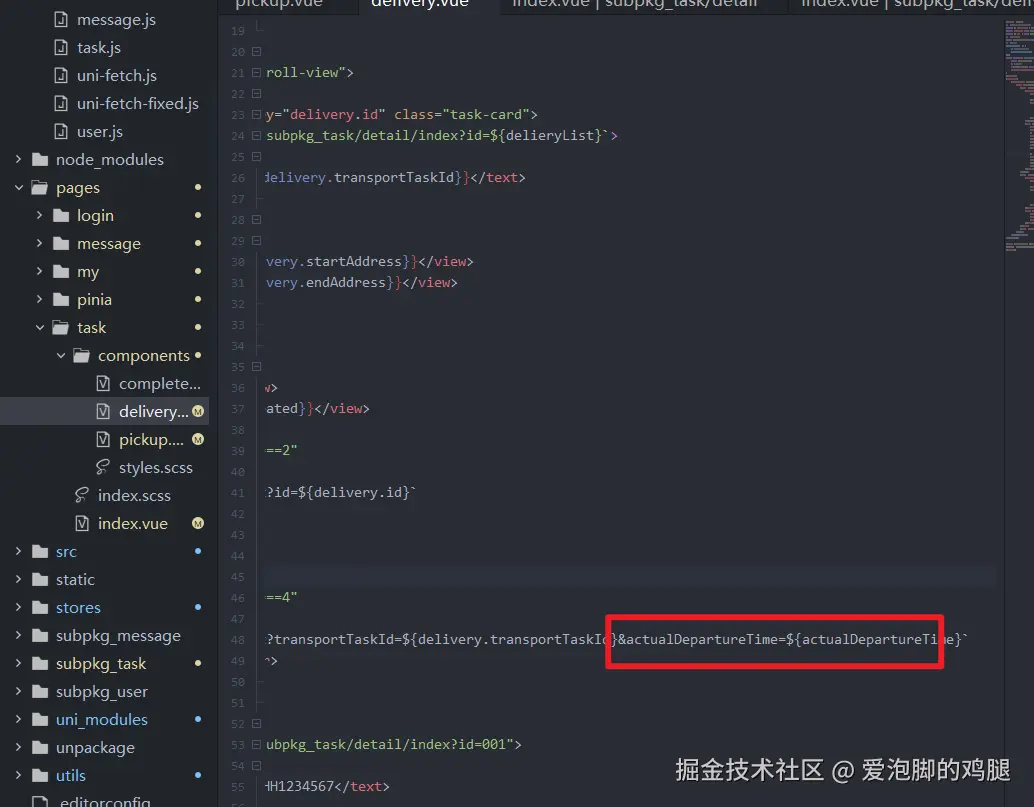The height and width of the screenshot is (807, 1034).
Task: Click the Vue icon beside complete file
Action: pyautogui.click(x=103, y=384)
